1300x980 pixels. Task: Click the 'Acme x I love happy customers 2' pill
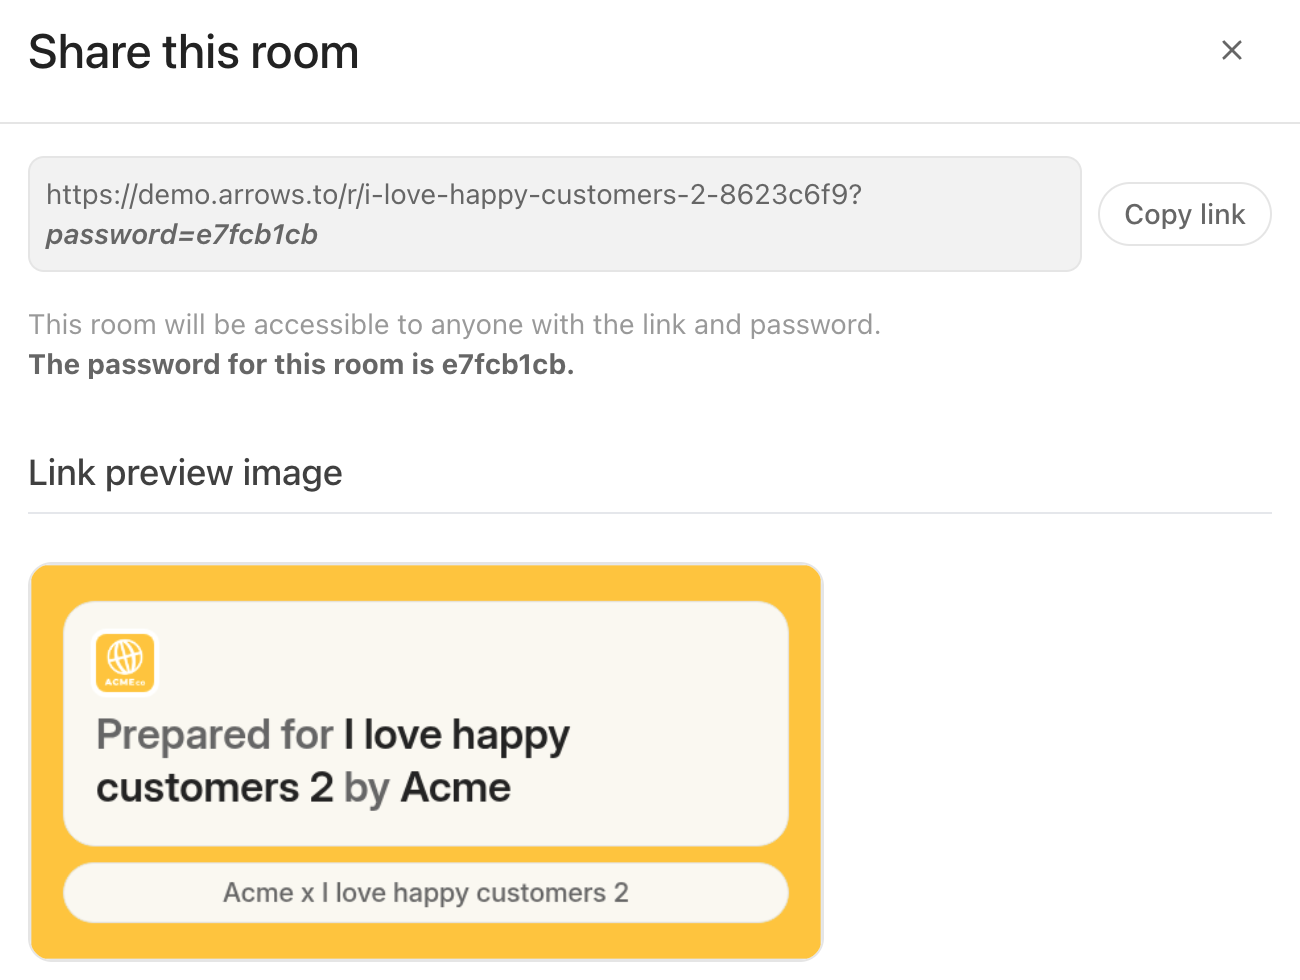coord(426,892)
